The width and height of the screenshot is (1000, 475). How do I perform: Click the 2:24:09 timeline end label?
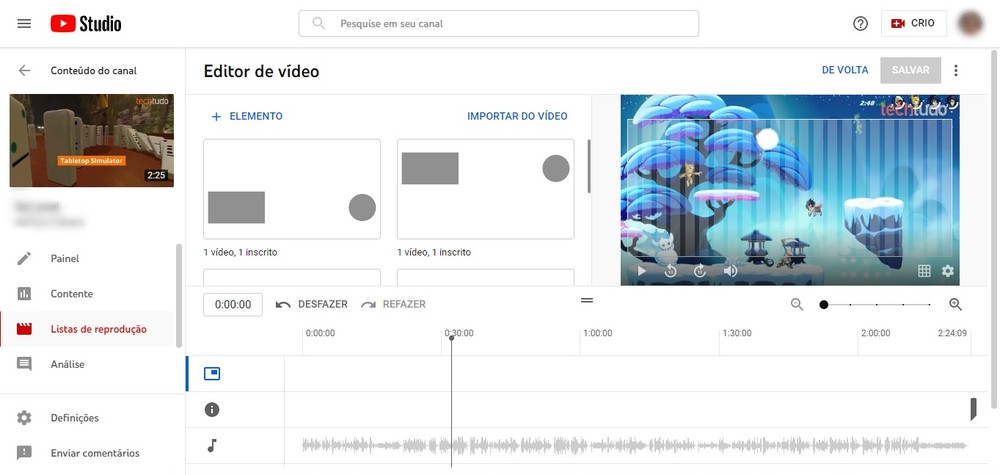pyautogui.click(x=952, y=333)
